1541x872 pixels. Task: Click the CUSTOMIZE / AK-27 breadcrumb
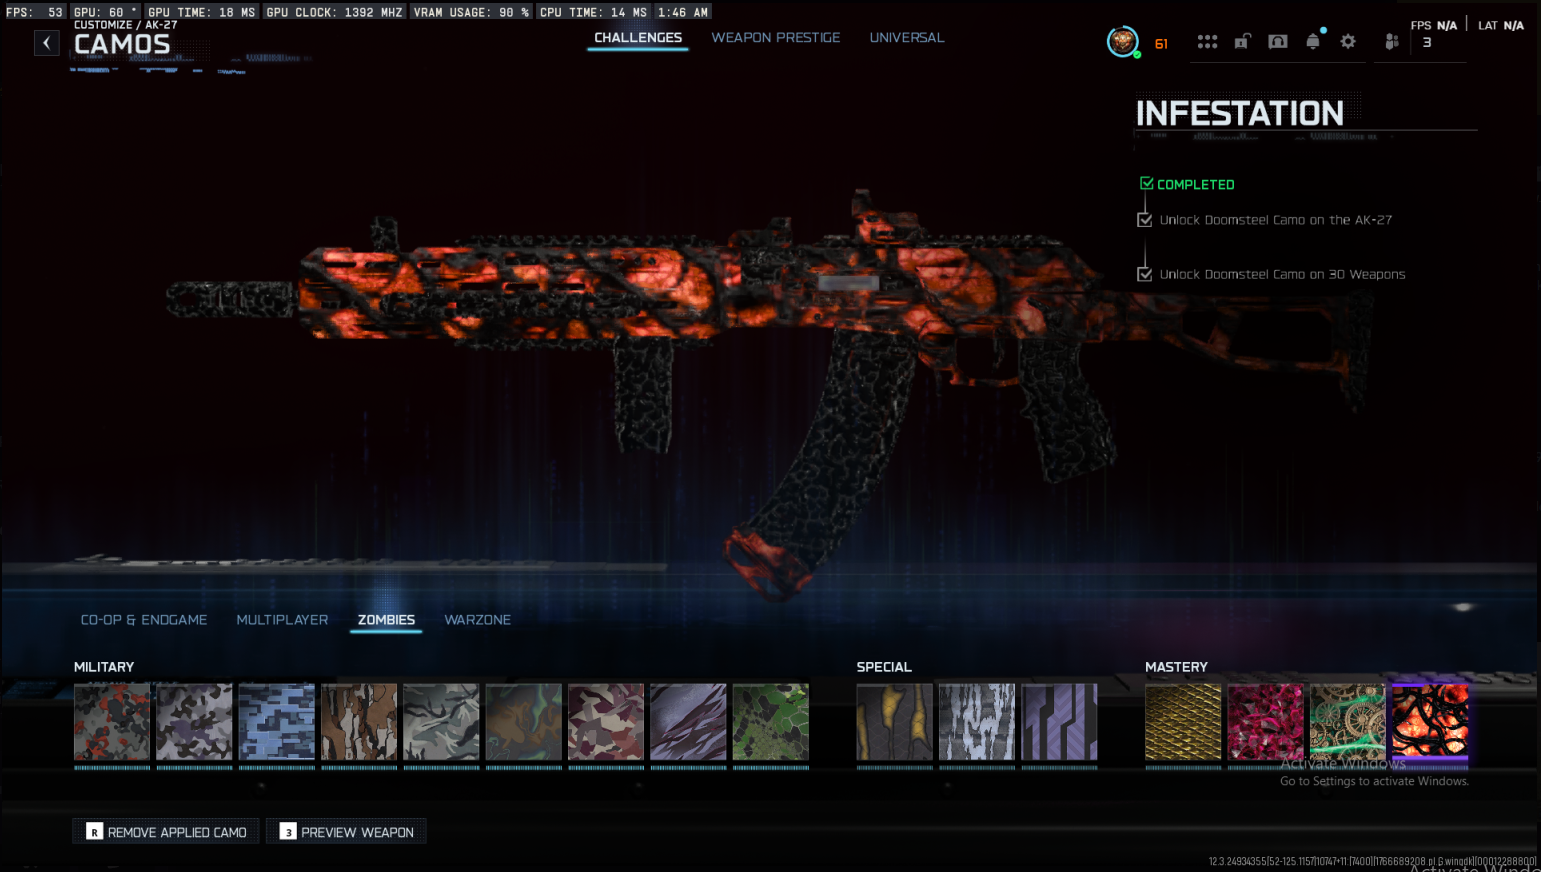(126, 25)
